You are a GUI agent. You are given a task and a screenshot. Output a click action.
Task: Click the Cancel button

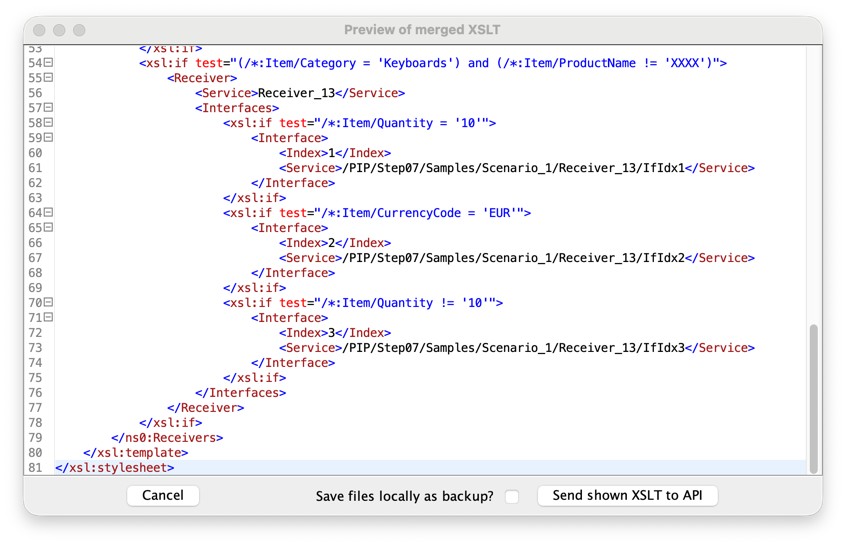click(x=163, y=495)
